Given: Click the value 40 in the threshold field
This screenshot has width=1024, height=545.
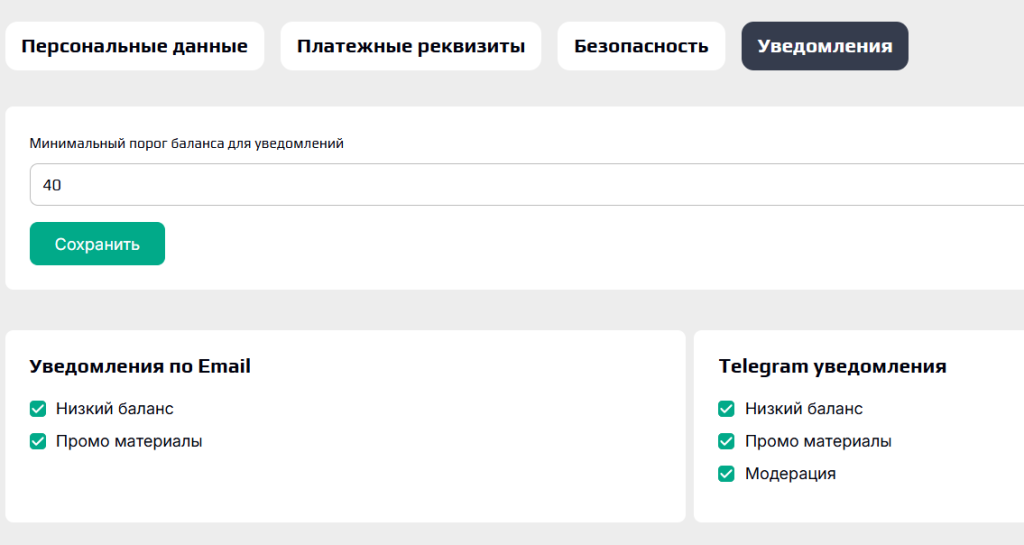Looking at the screenshot, I should [53, 185].
